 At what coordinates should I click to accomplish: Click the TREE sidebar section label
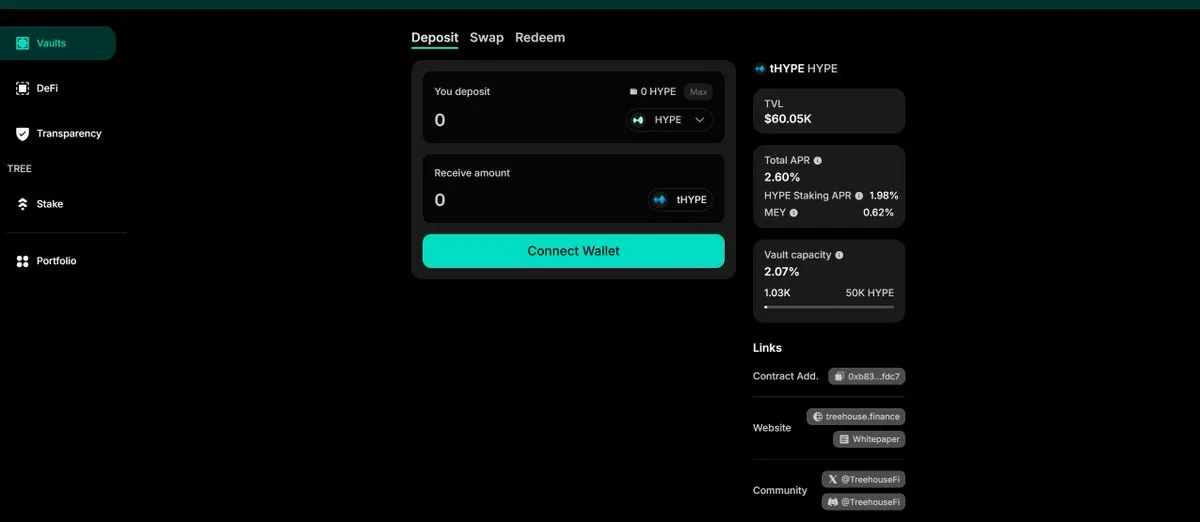pyautogui.click(x=20, y=169)
